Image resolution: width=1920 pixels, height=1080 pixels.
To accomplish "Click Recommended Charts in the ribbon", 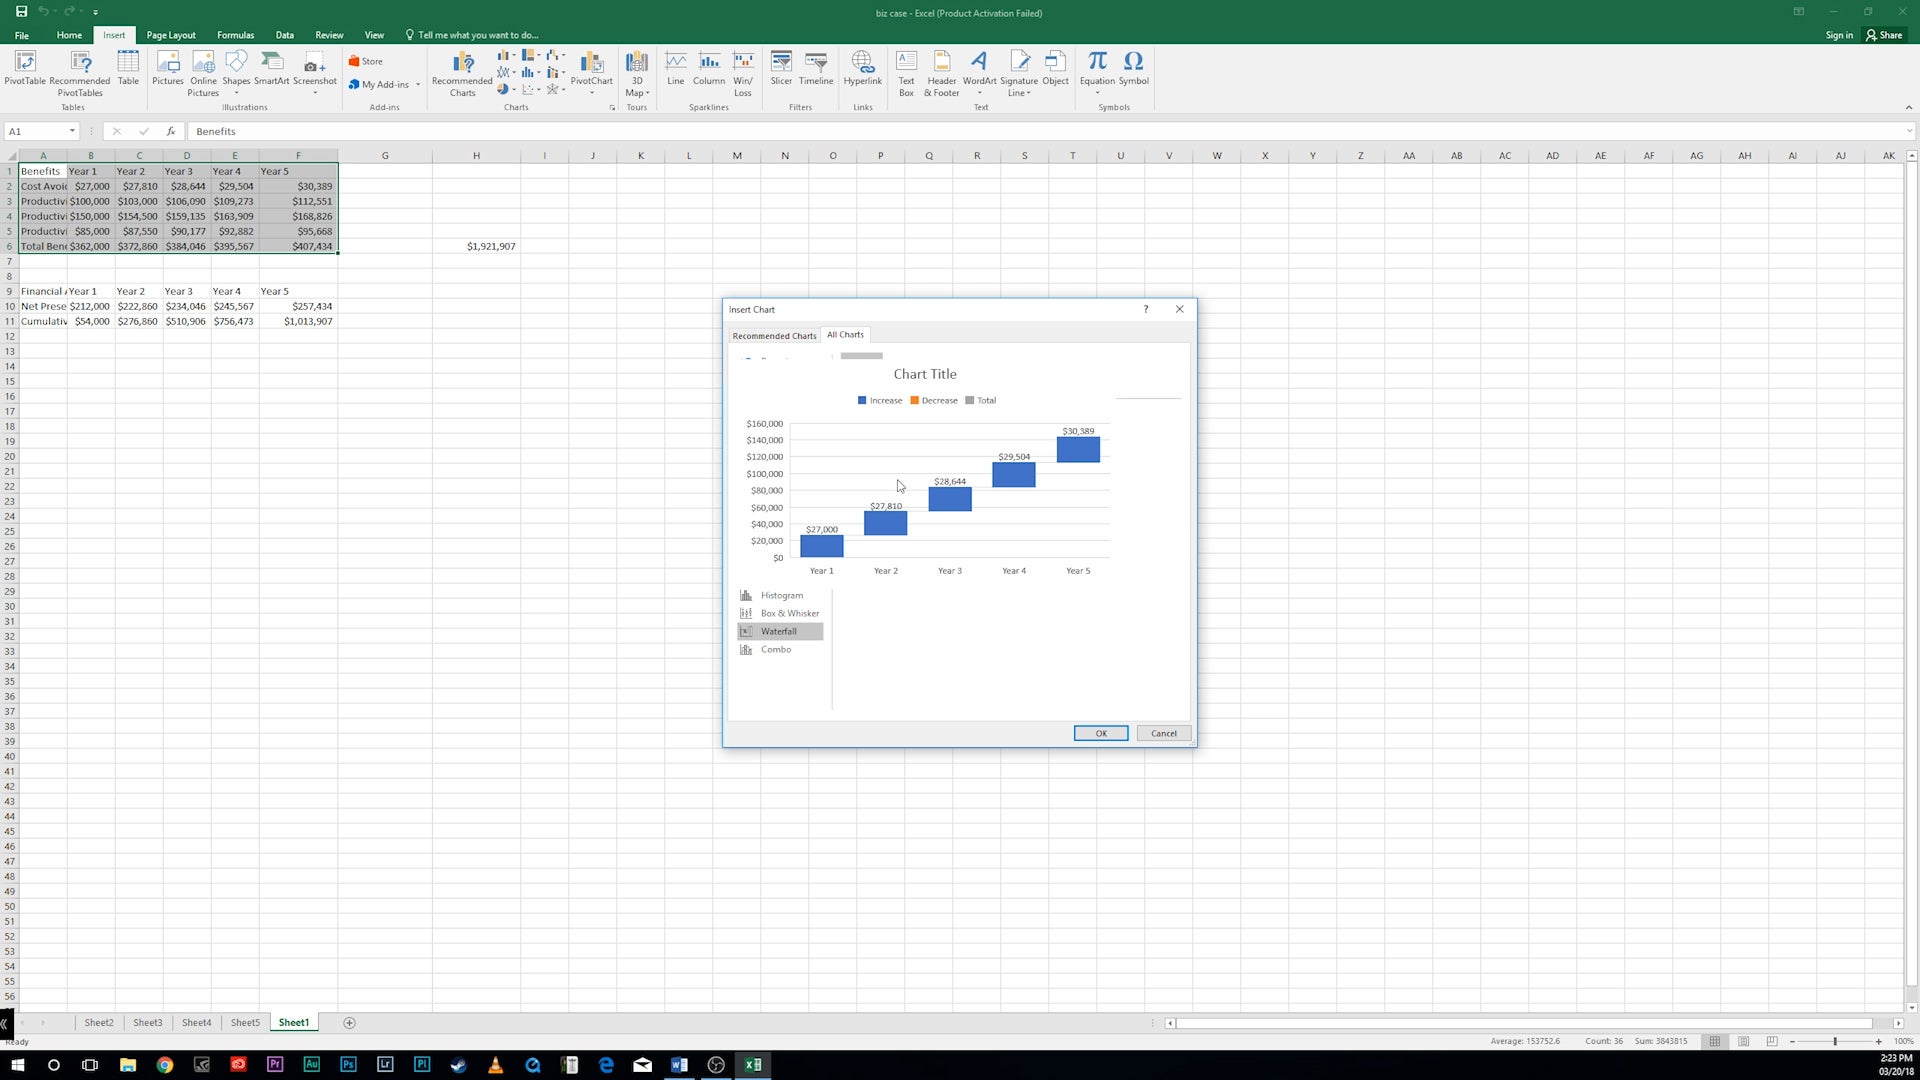I will 462,74.
